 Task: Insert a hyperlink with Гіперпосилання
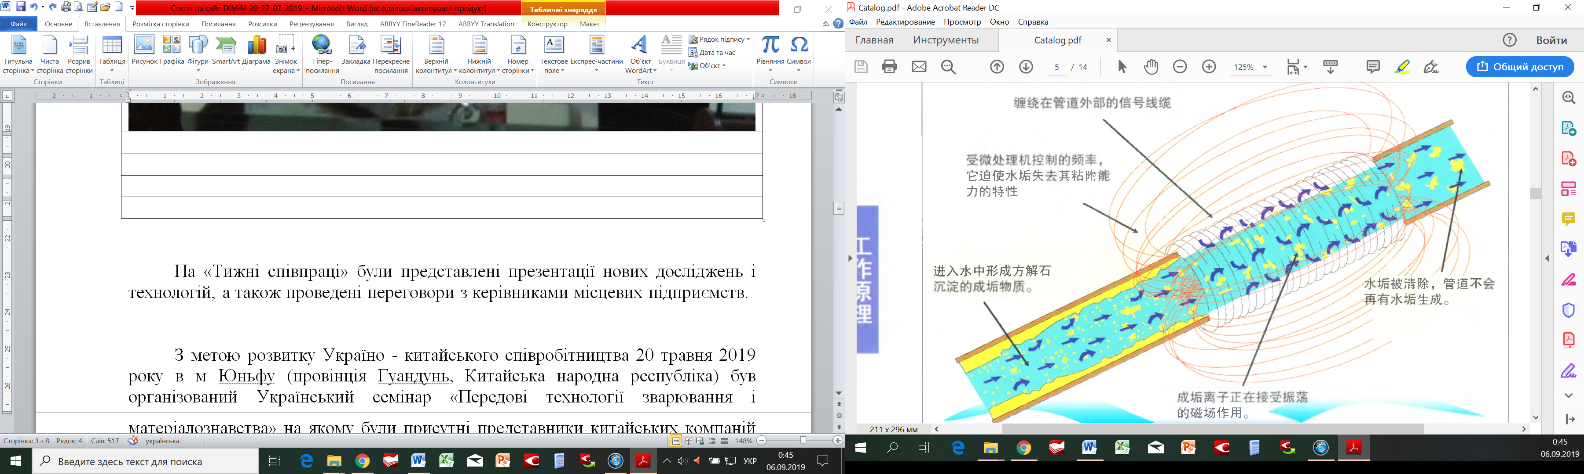(322, 54)
